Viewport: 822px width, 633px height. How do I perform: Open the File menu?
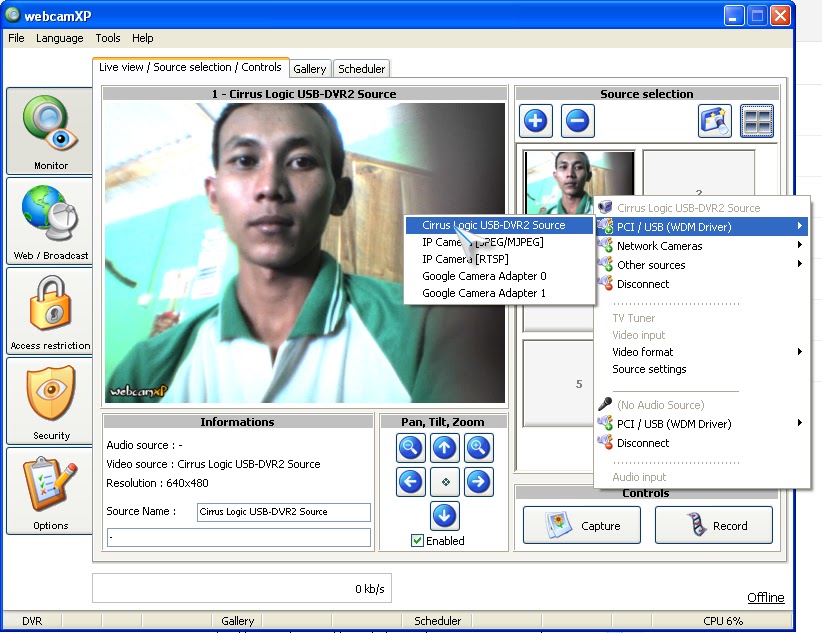pos(16,38)
